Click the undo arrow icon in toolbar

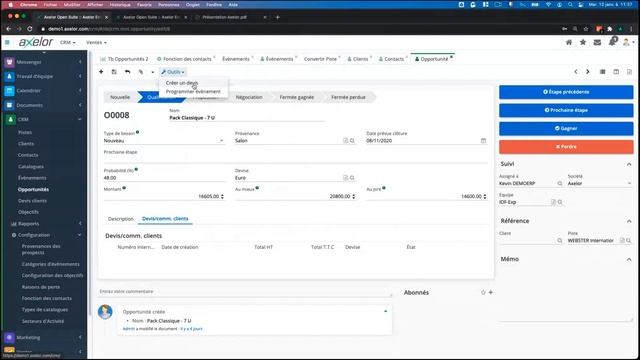(x=127, y=72)
